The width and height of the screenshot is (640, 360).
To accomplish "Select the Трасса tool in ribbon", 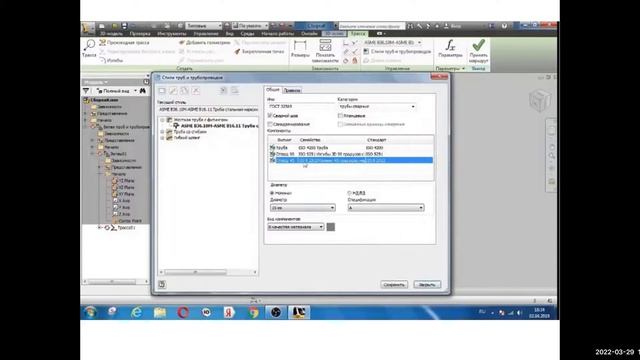I will [89, 48].
